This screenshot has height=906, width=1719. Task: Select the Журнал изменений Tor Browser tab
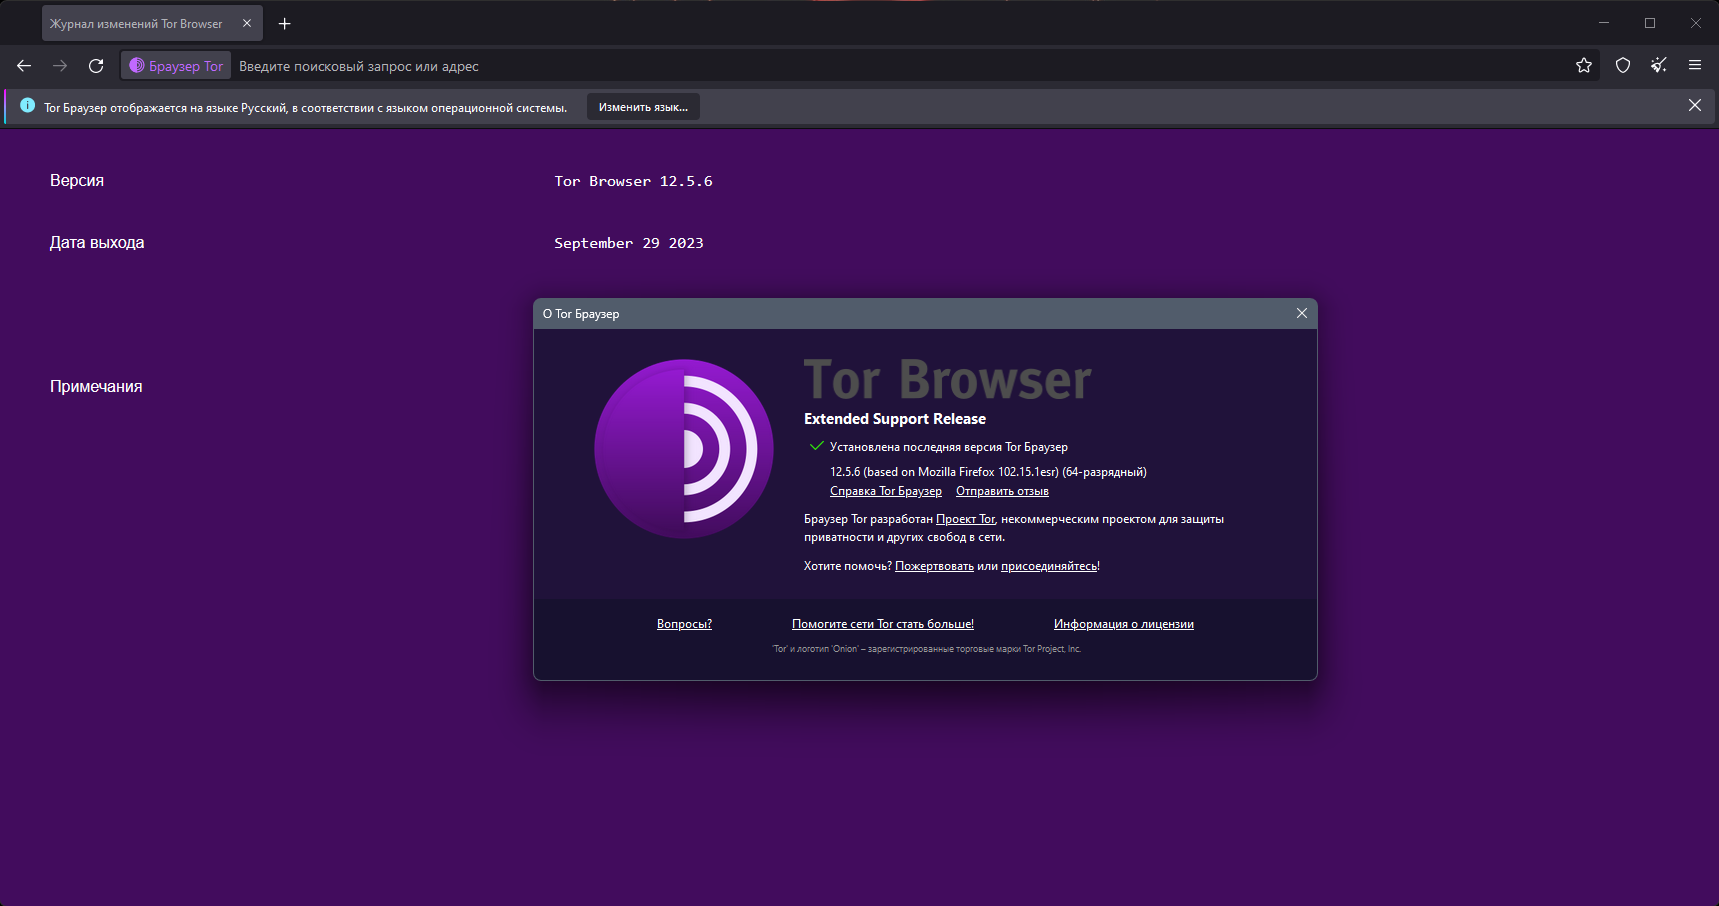(137, 23)
